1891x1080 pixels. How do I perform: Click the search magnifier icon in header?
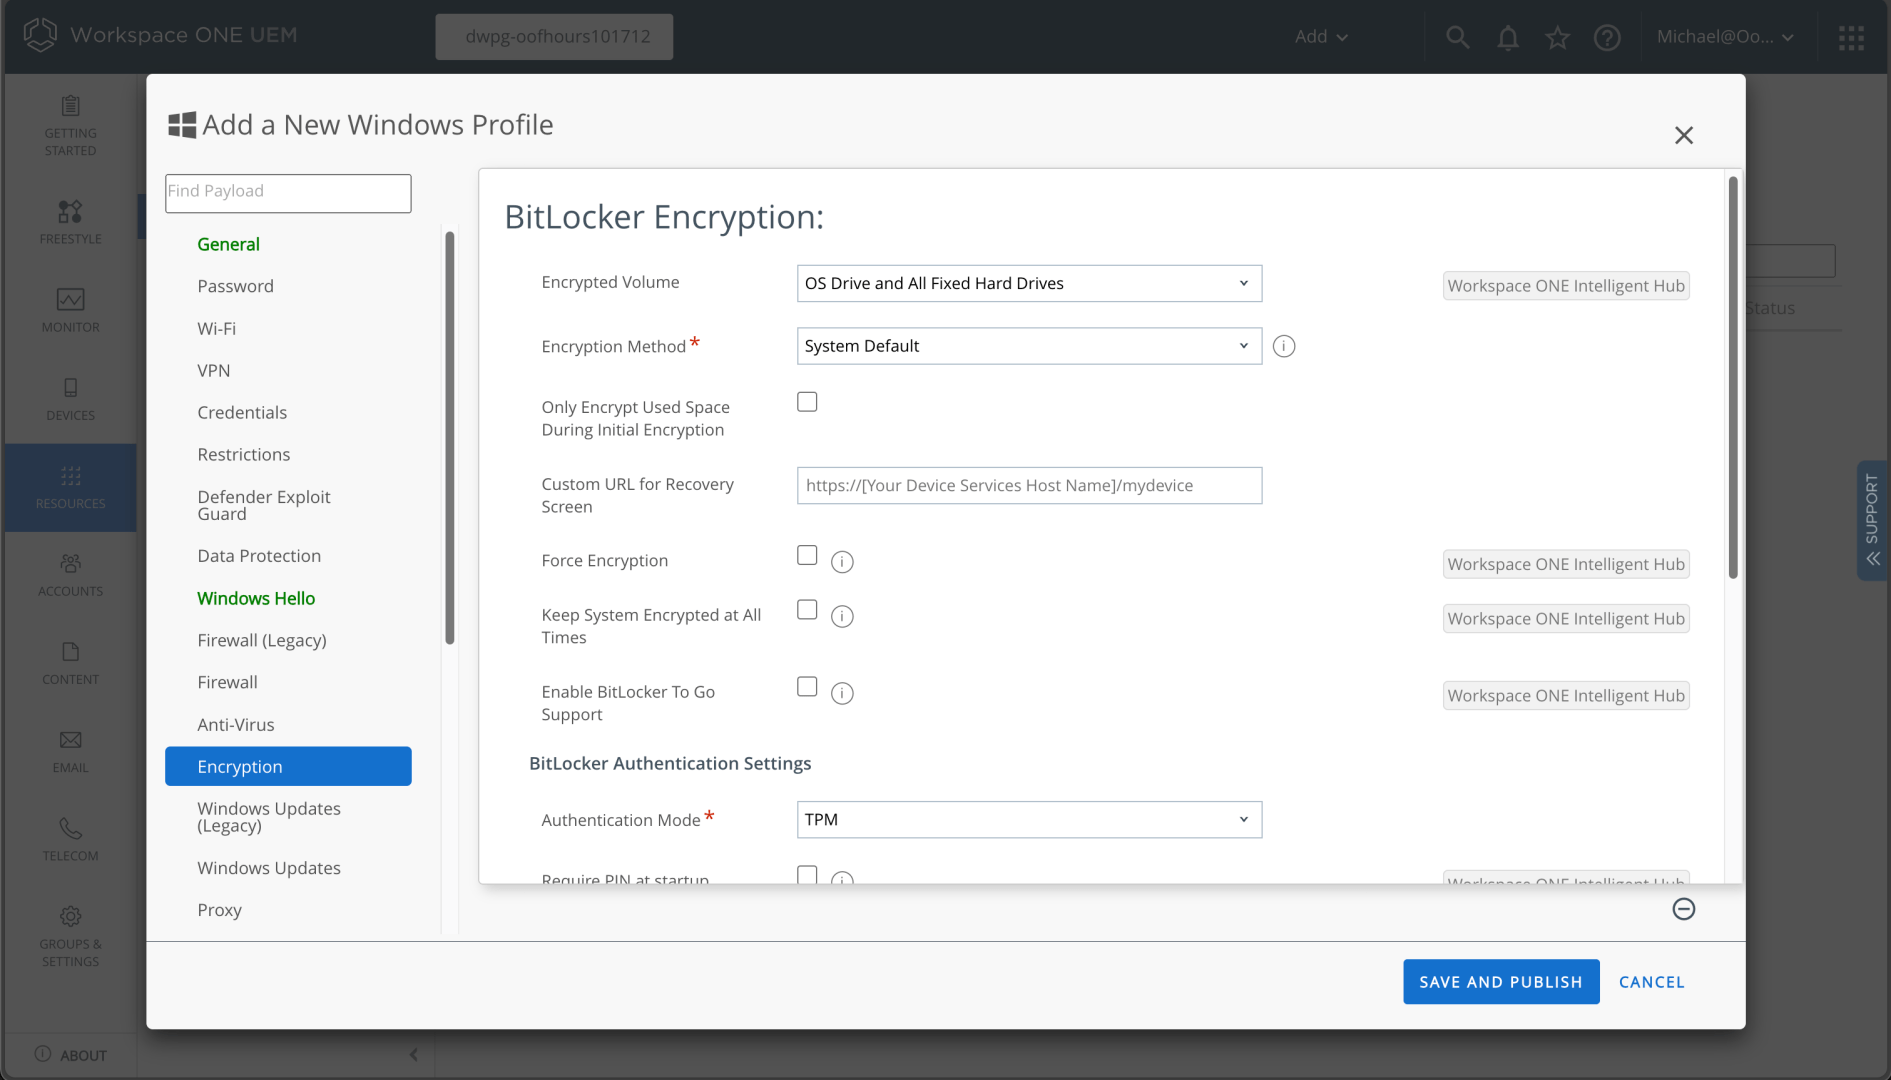tap(1457, 37)
